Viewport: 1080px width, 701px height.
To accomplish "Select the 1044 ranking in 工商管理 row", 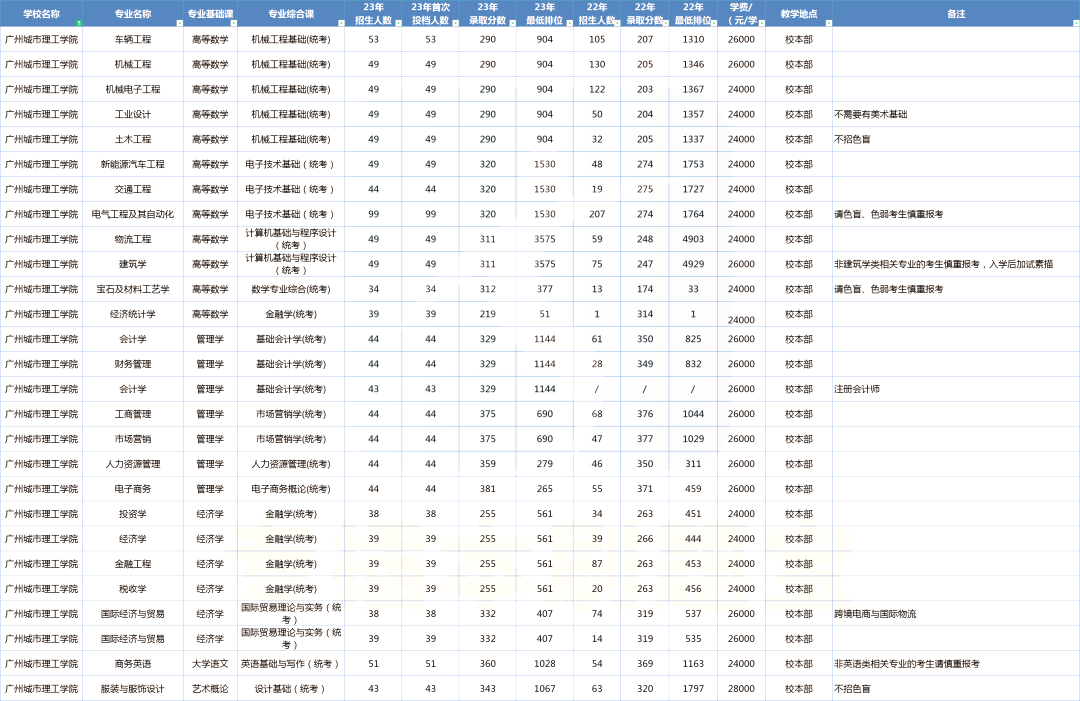I will (x=693, y=414).
